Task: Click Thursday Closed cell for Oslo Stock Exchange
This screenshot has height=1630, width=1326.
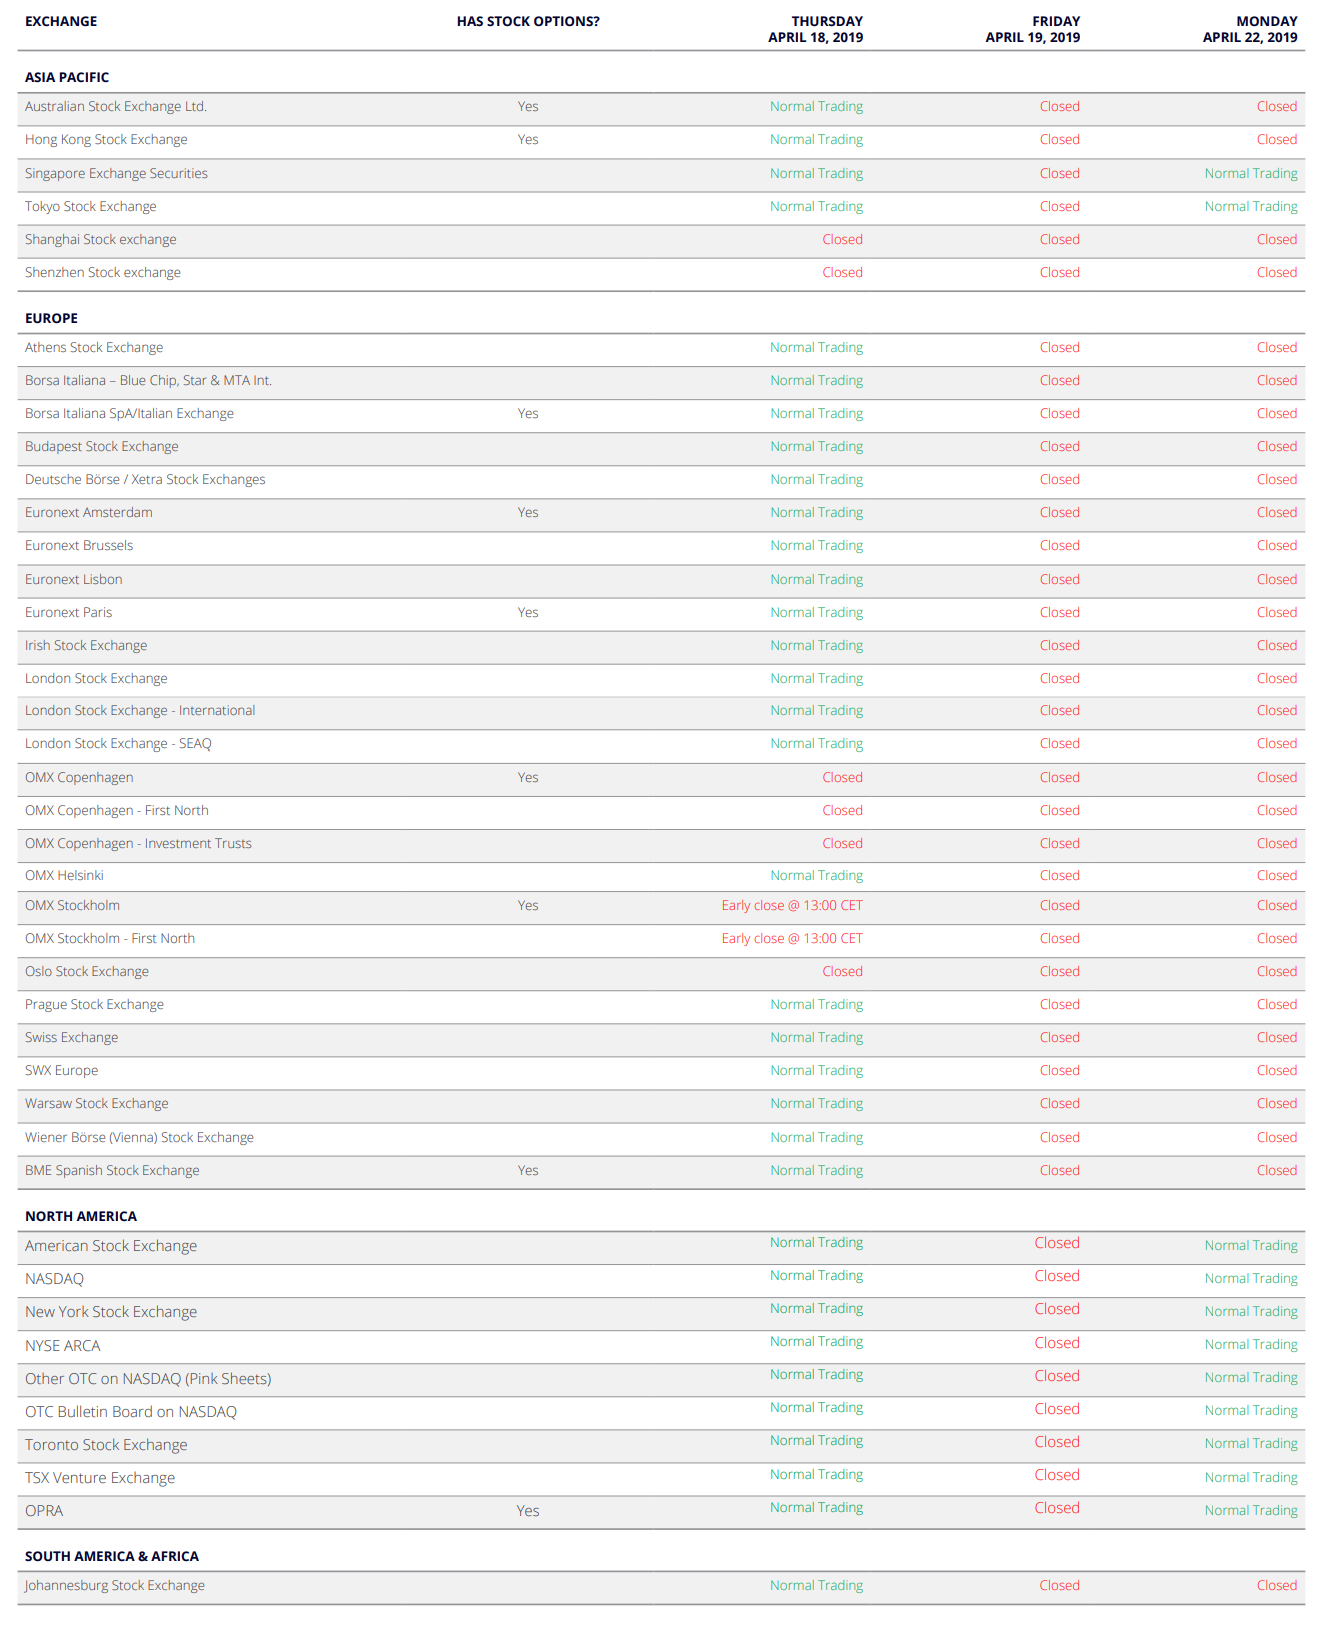Action: pos(842,971)
